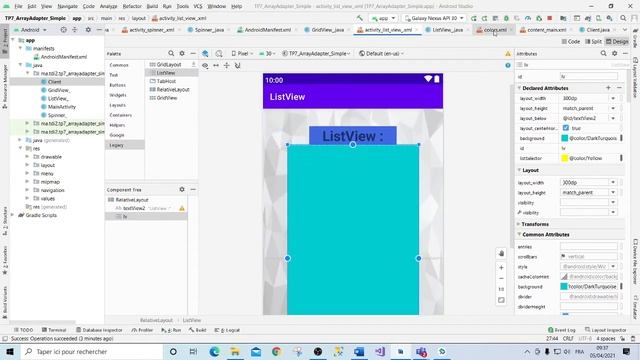Image resolution: width=640 pixels, height=360 pixels.
Task: Open the Android project view dropdown
Action: [x=30, y=30]
